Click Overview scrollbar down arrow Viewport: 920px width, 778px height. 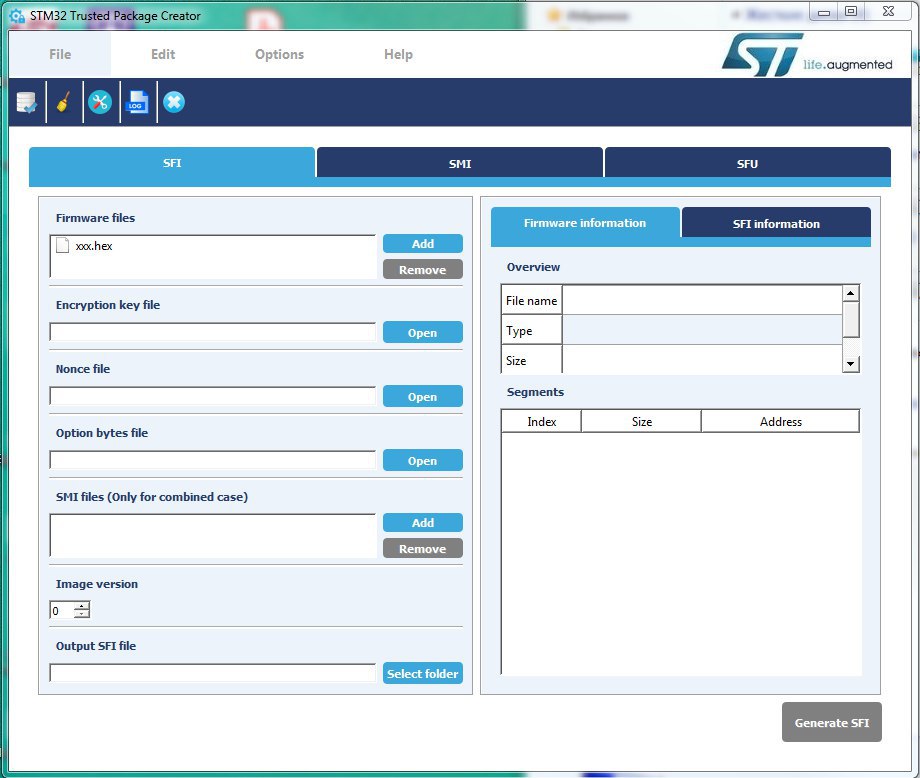(x=851, y=364)
